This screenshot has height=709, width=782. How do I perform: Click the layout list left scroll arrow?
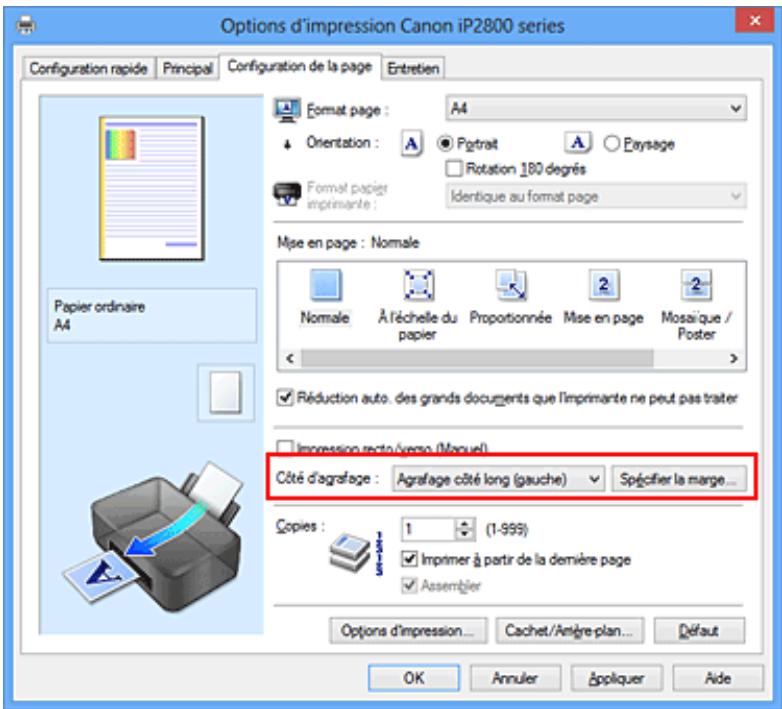290,358
